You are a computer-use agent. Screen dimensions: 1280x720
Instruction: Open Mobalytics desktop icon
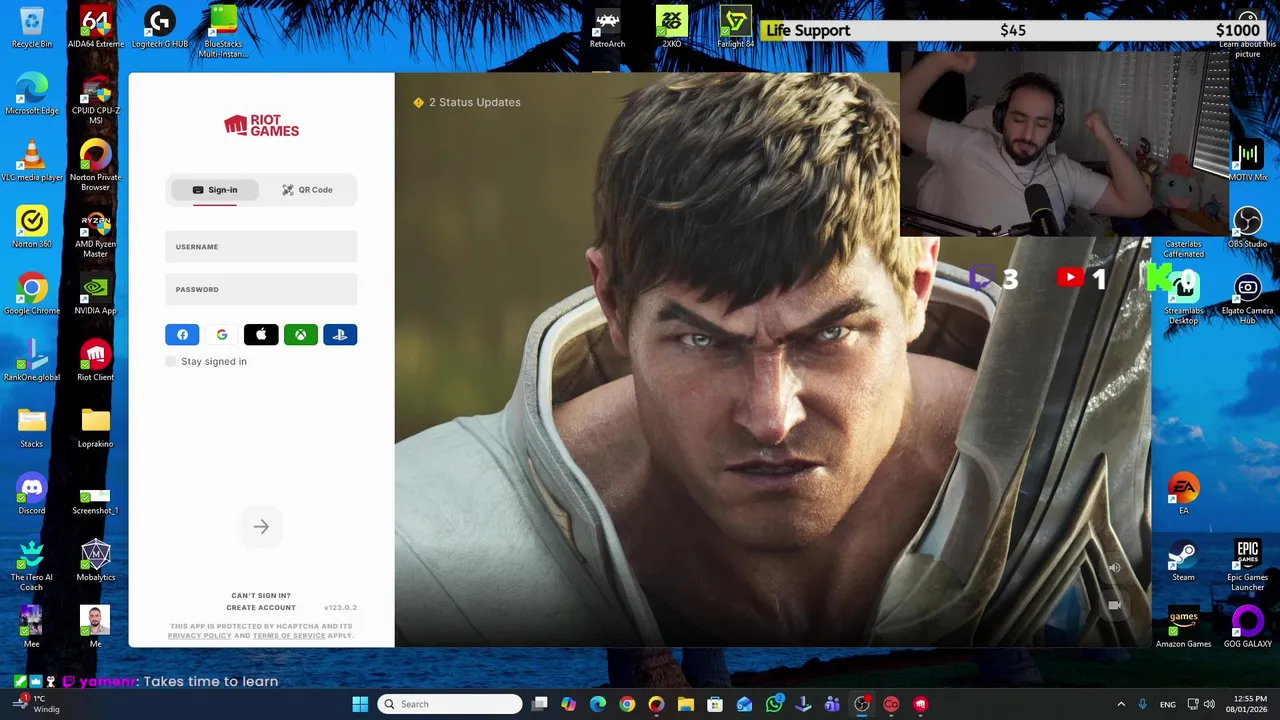96,561
